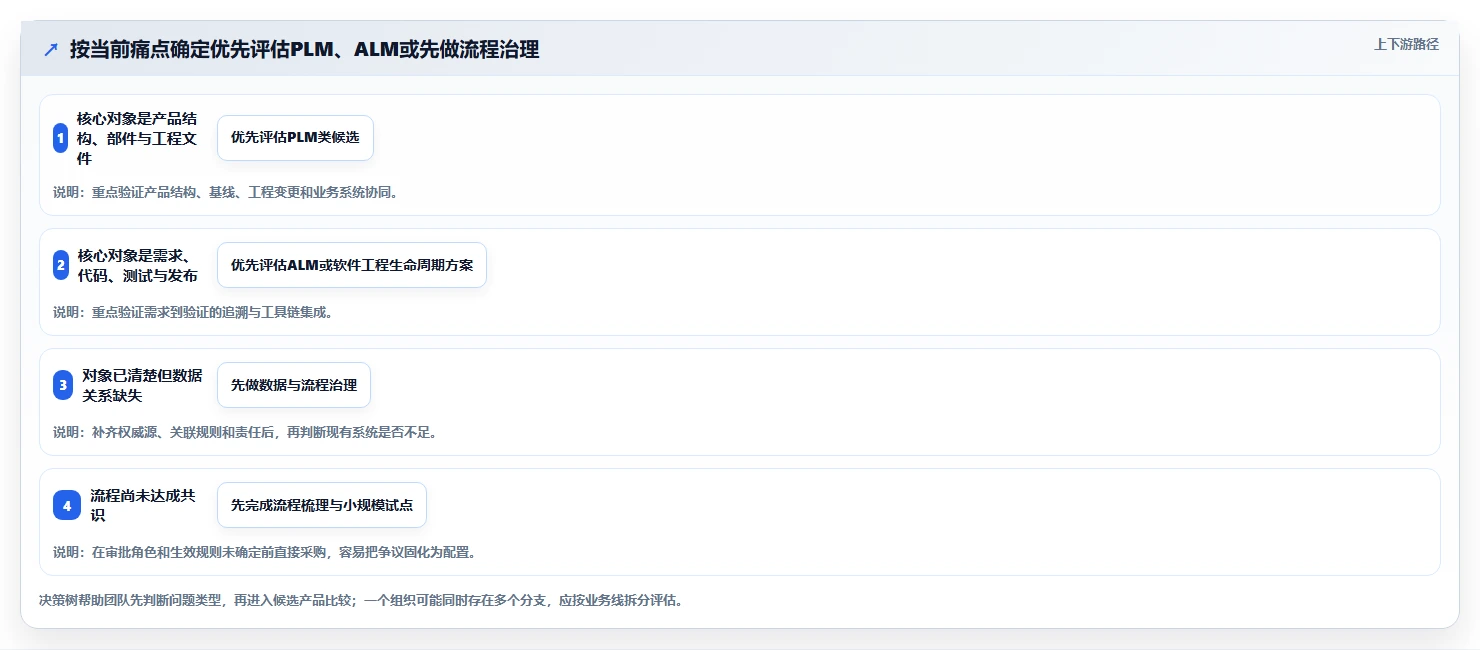Image resolution: width=1480 pixels, height=650 pixels.
Task: Click the condition 对象已清楚但数据关系缺失
Action: pyautogui.click(x=143, y=385)
